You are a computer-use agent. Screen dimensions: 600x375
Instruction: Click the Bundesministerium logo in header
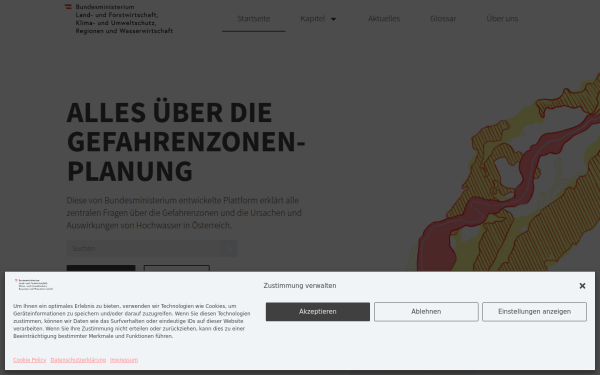[x=119, y=19]
